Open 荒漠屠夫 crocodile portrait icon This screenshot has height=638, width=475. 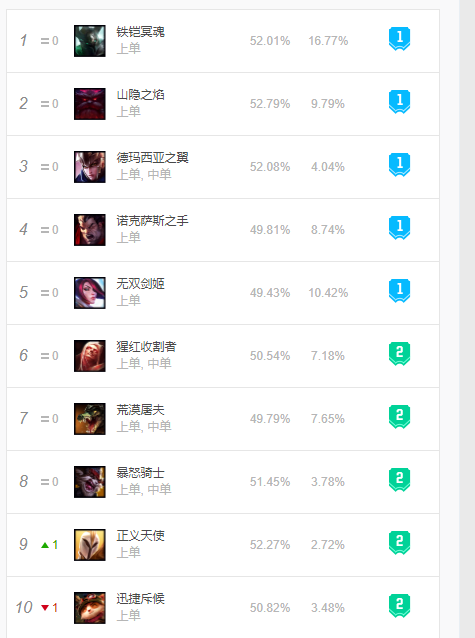coord(90,419)
